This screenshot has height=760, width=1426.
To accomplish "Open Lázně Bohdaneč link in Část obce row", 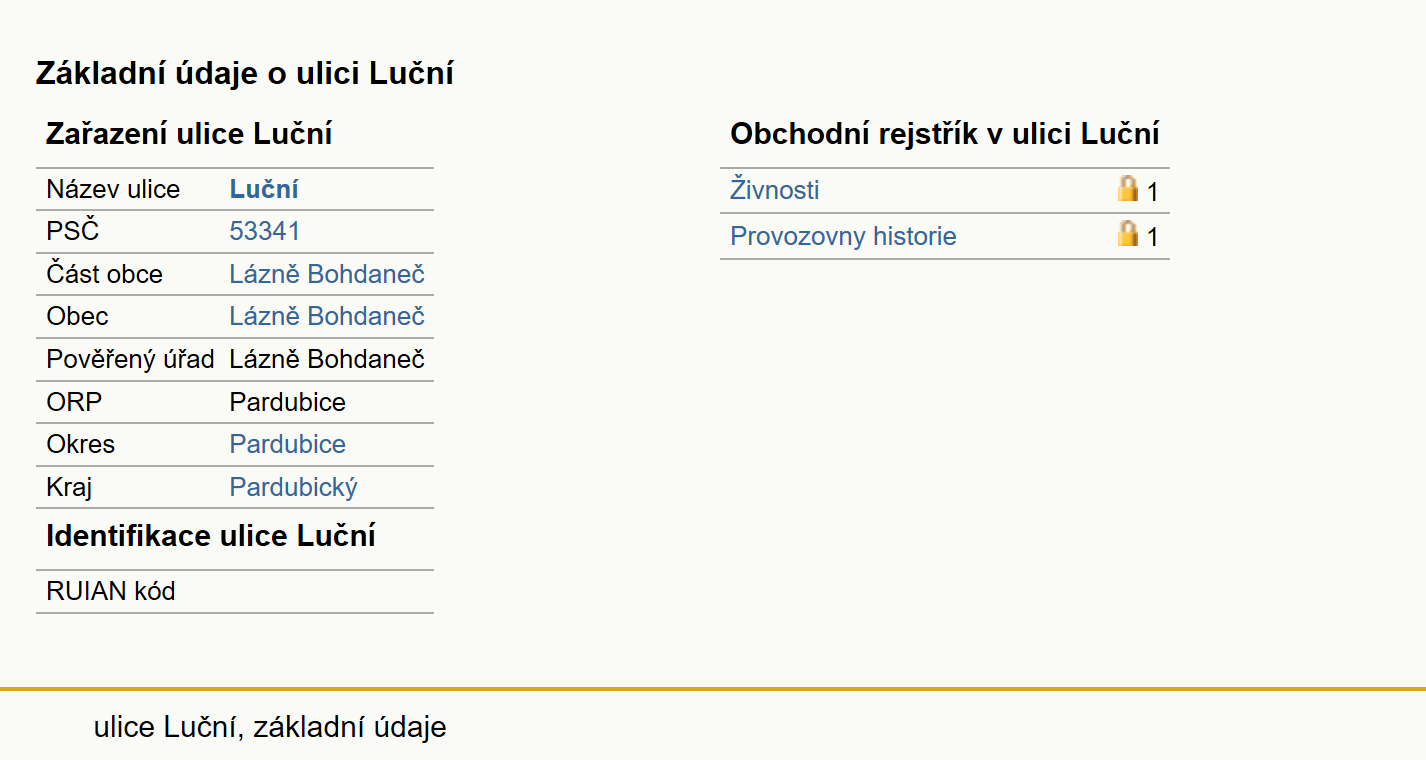I will (327, 274).
